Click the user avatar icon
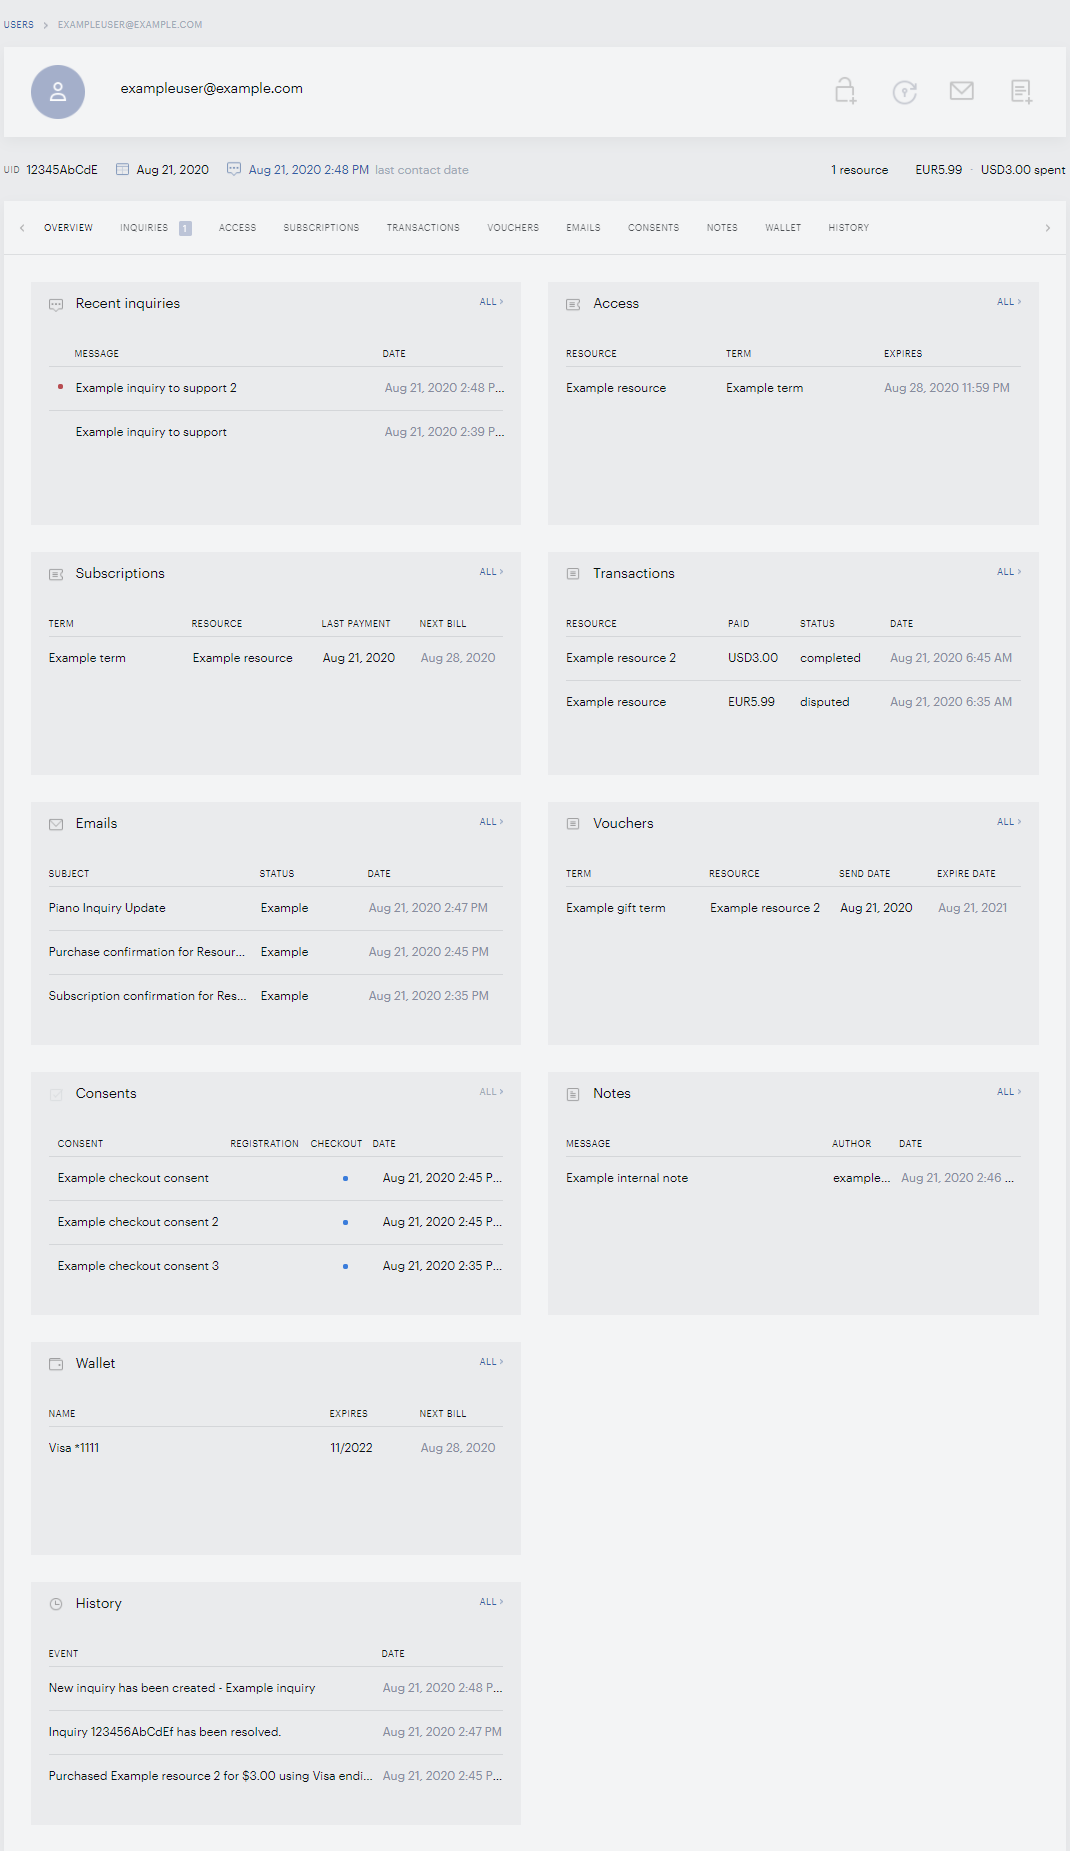Screen dimensions: 1070x1851 click(58, 92)
